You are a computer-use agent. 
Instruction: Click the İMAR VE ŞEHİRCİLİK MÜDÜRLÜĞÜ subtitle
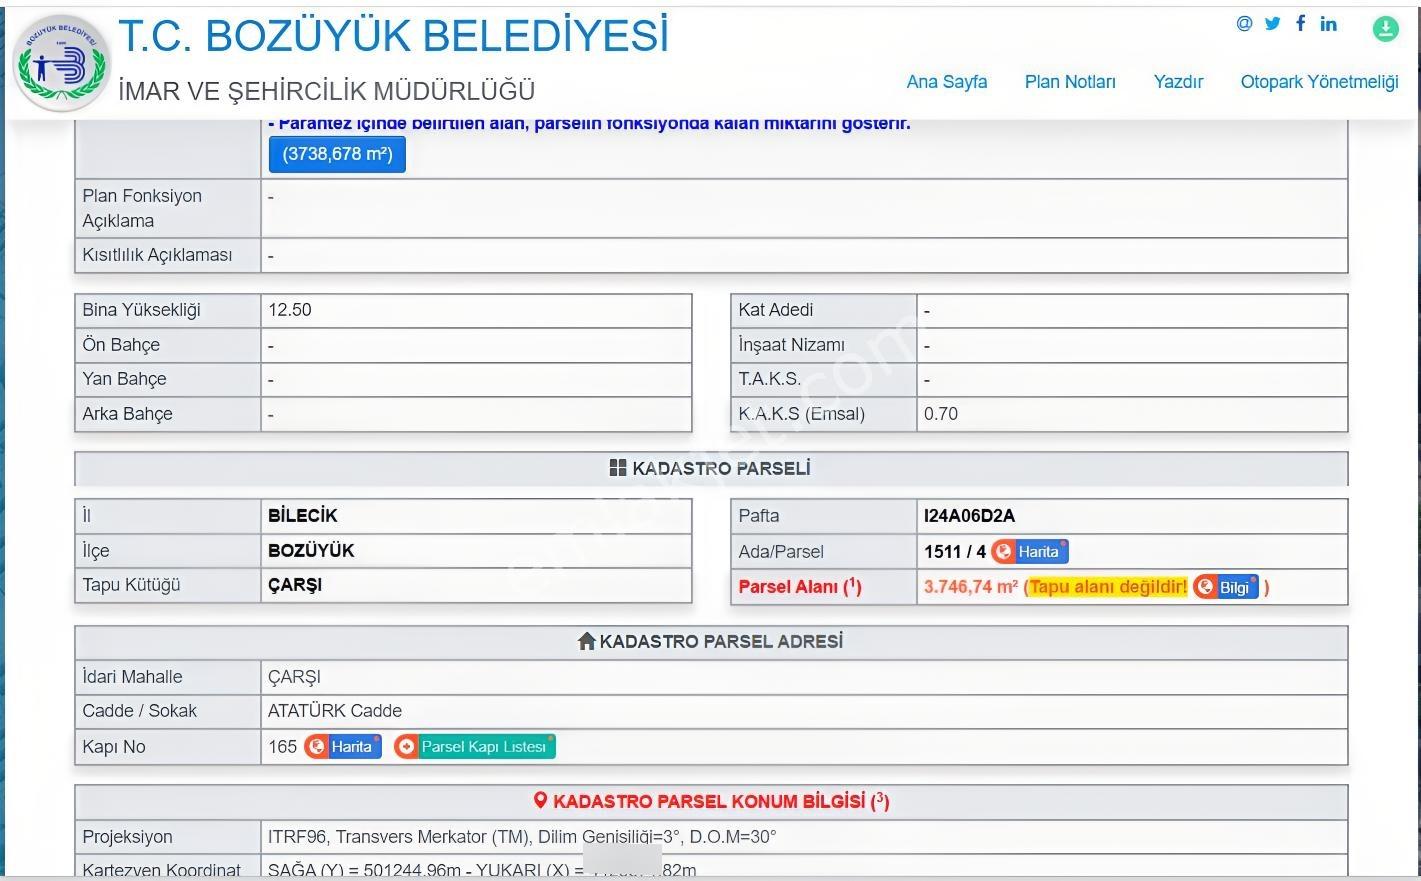click(x=326, y=91)
